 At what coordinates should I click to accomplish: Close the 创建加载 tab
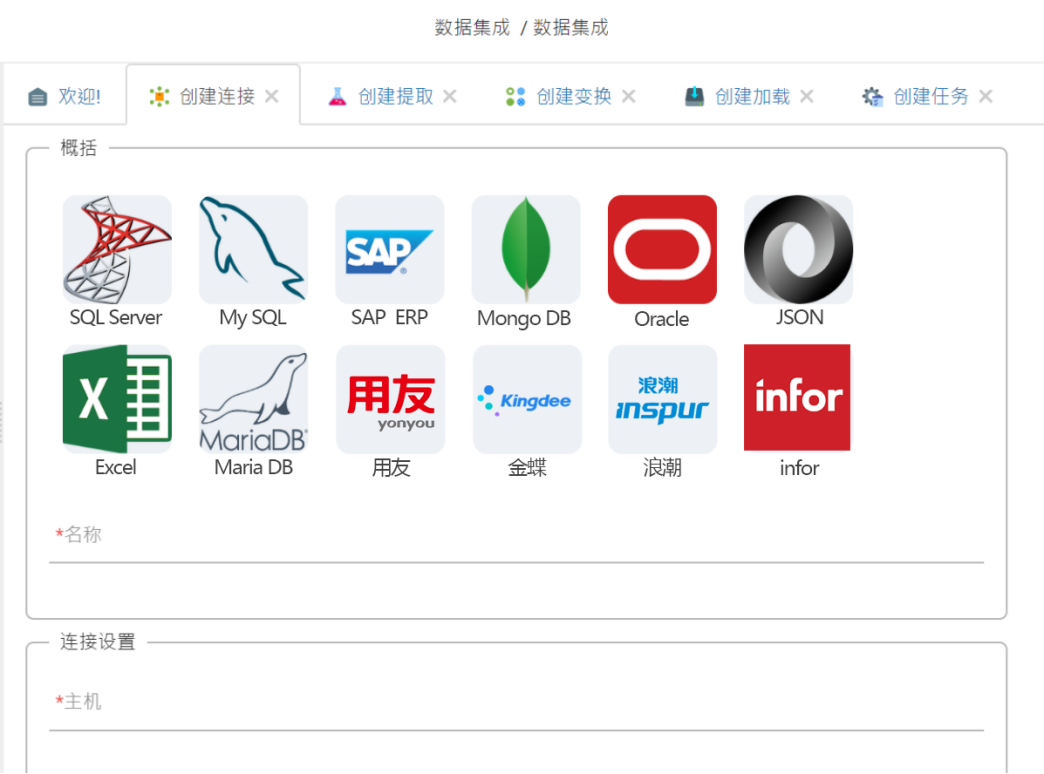807,97
